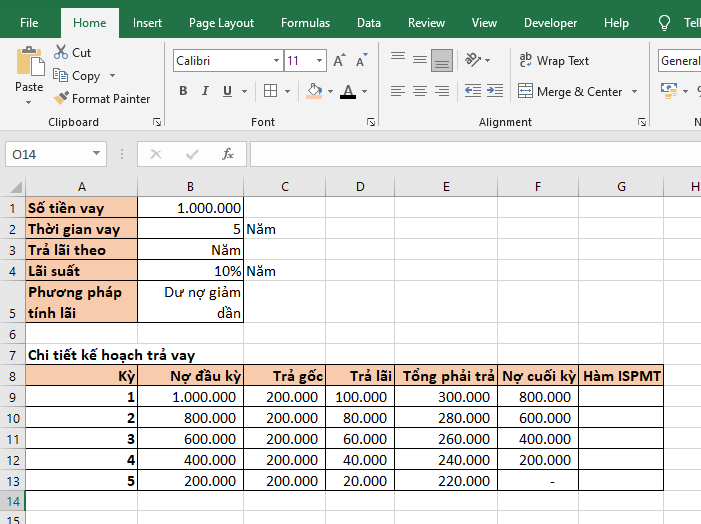Open the Calibri font name dropdown
Viewport: 701px width, 524px height.
pos(276,61)
